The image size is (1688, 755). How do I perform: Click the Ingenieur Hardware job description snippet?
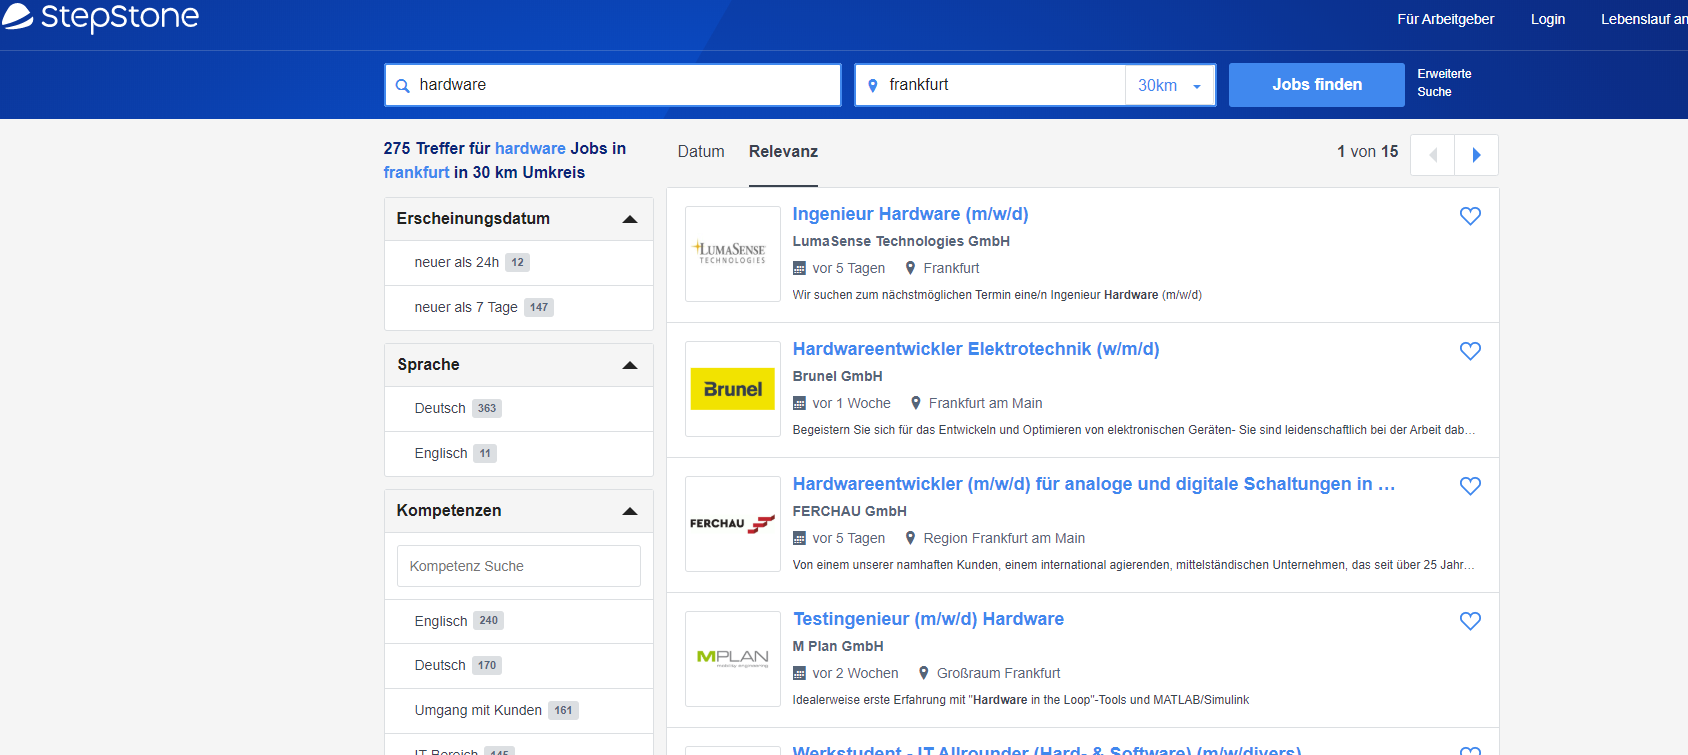[997, 295]
